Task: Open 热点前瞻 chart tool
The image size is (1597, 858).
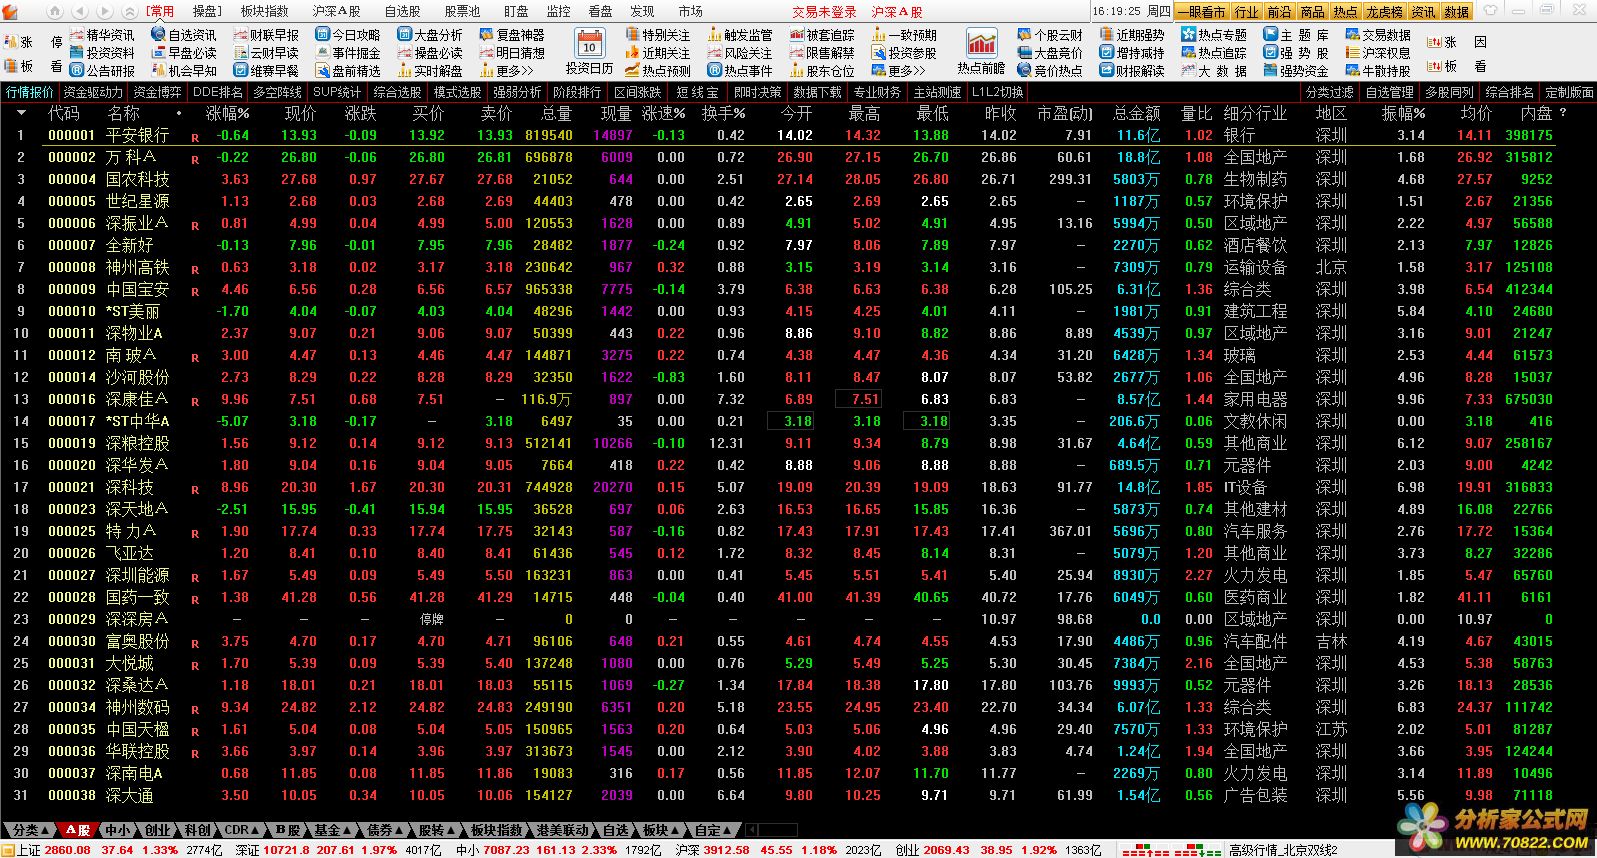Action: [x=980, y=52]
